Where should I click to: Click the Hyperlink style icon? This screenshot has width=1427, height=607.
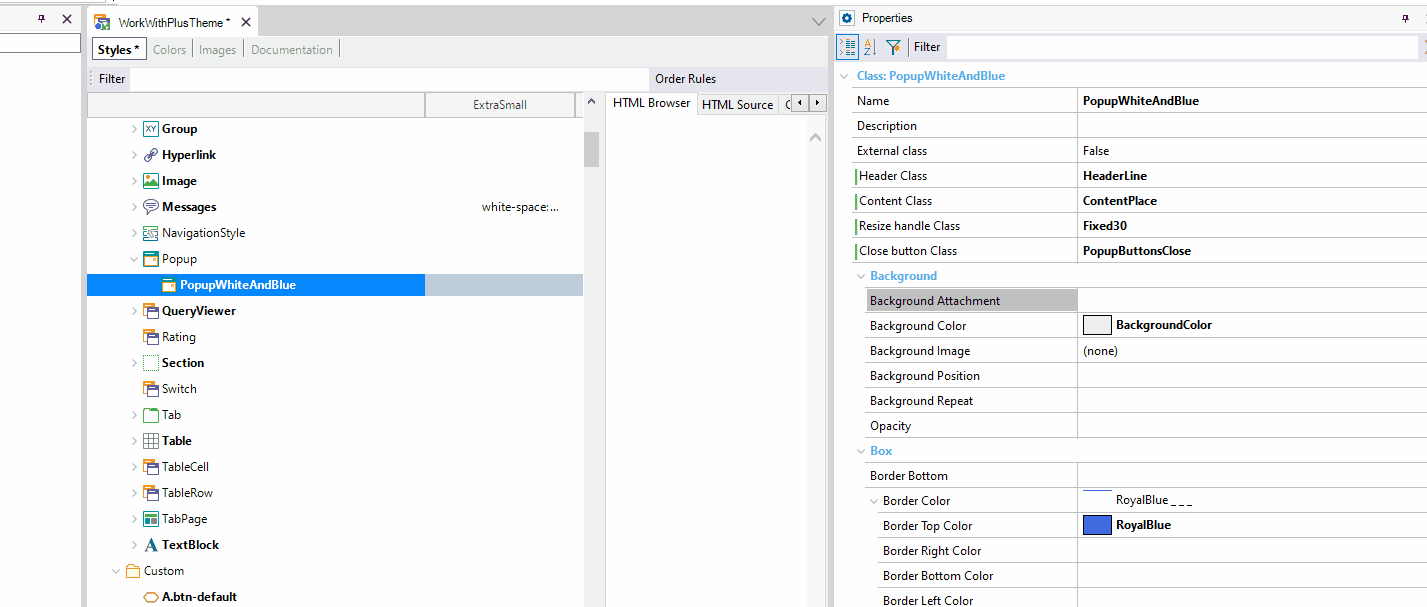tap(151, 154)
